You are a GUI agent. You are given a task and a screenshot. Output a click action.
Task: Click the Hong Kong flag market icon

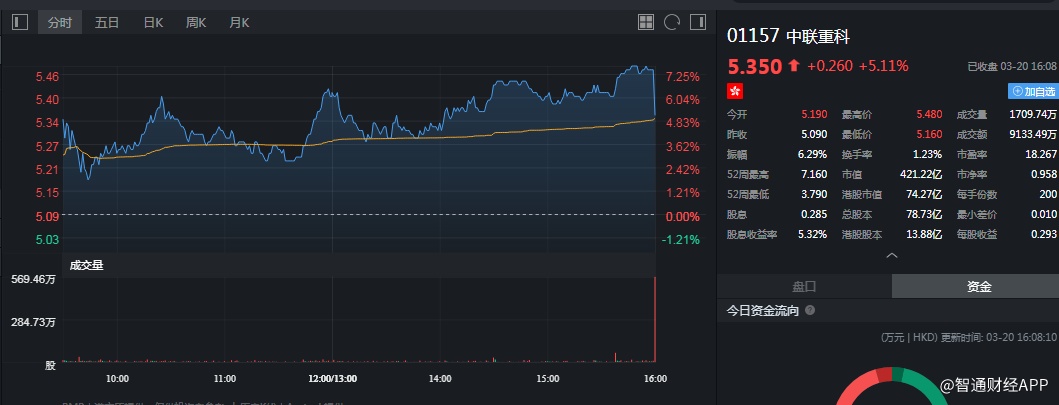[x=735, y=91]
